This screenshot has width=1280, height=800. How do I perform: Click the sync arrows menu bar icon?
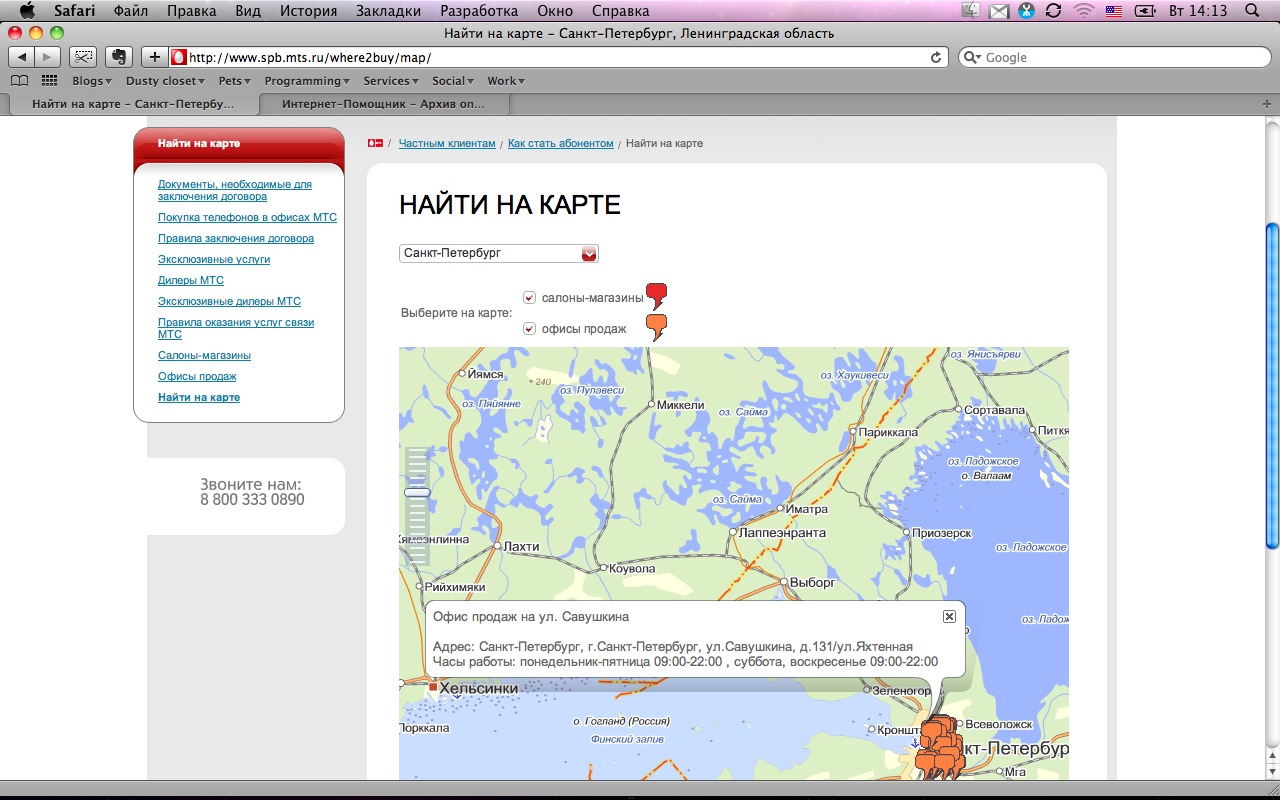[x=1053, y=11]
